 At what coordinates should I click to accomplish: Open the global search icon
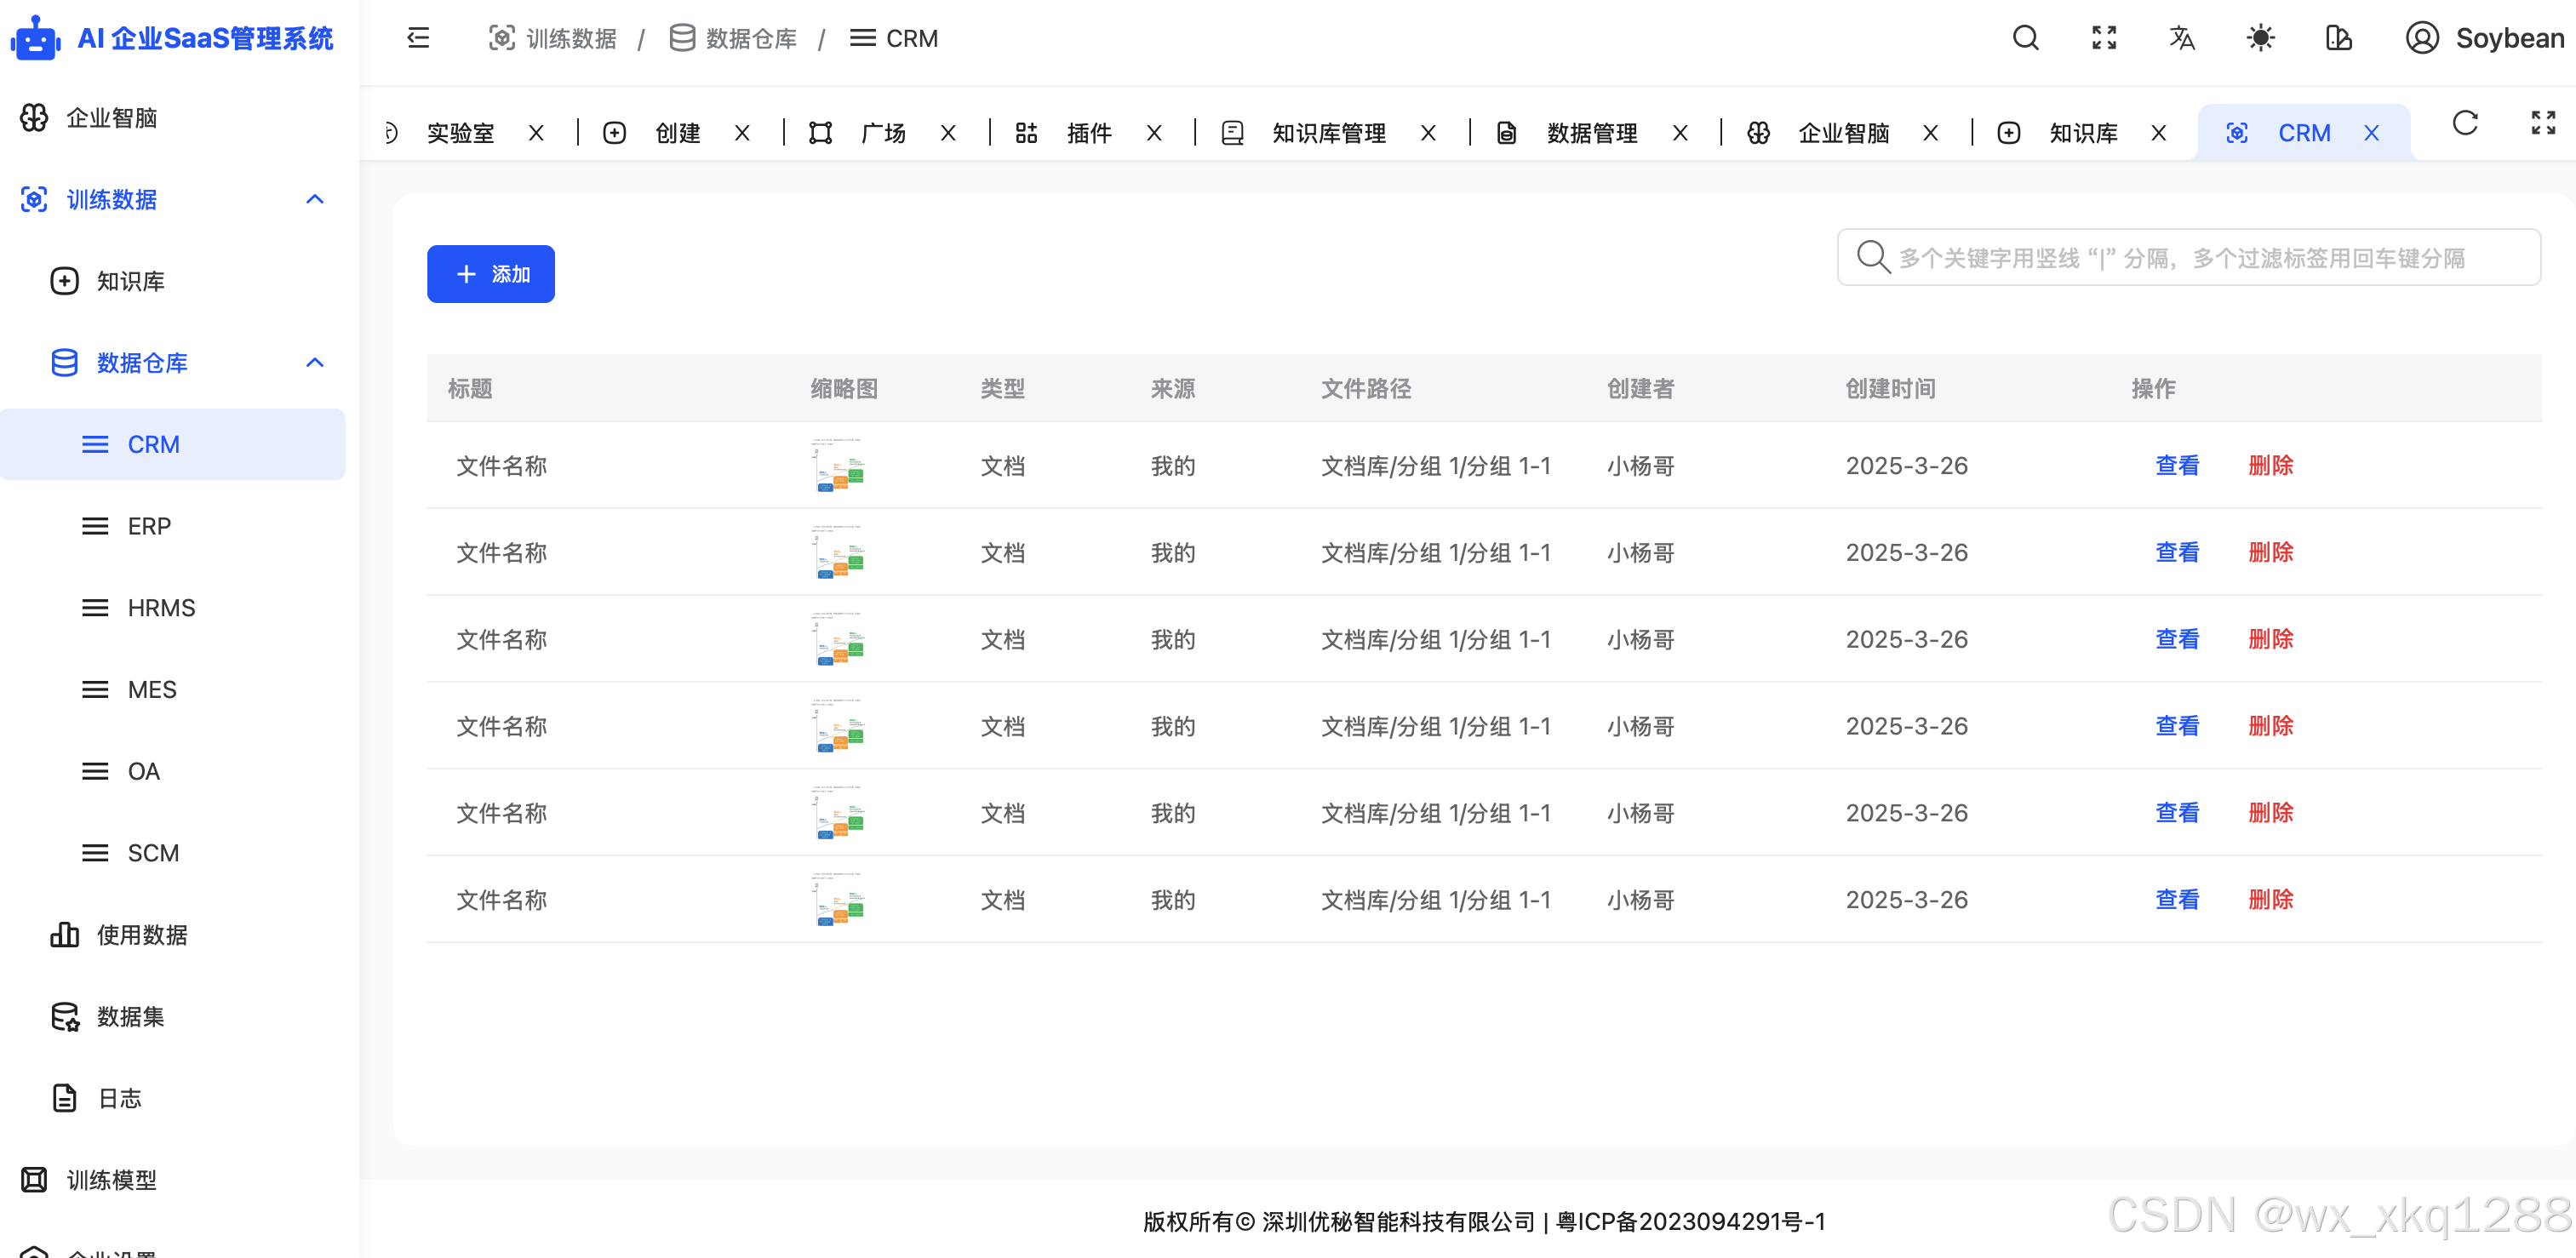click(x=2025, y=38)
